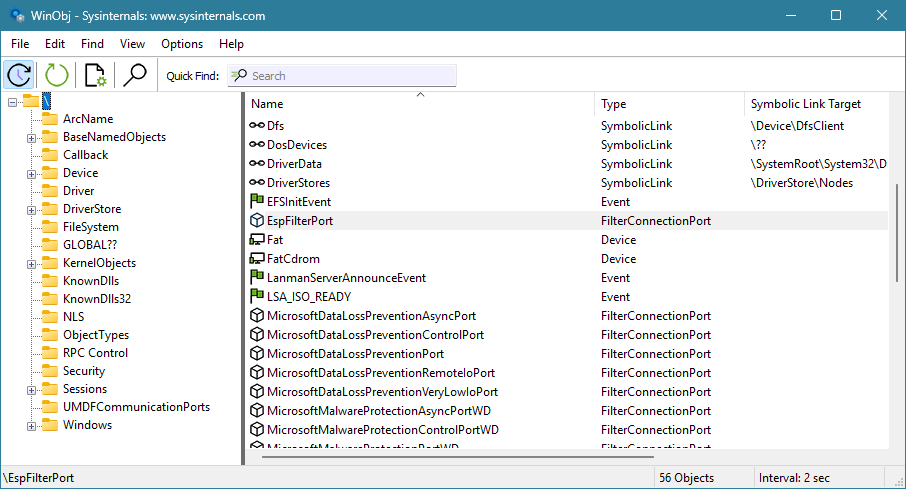Click the \DriverStore\Nodes link target cell
Image resolution: width=906 pixels, height=489 pixels.
tap(801, 183)
